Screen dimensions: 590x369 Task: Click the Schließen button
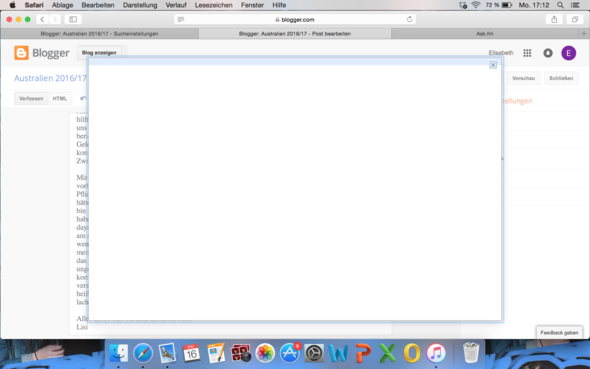561,78
